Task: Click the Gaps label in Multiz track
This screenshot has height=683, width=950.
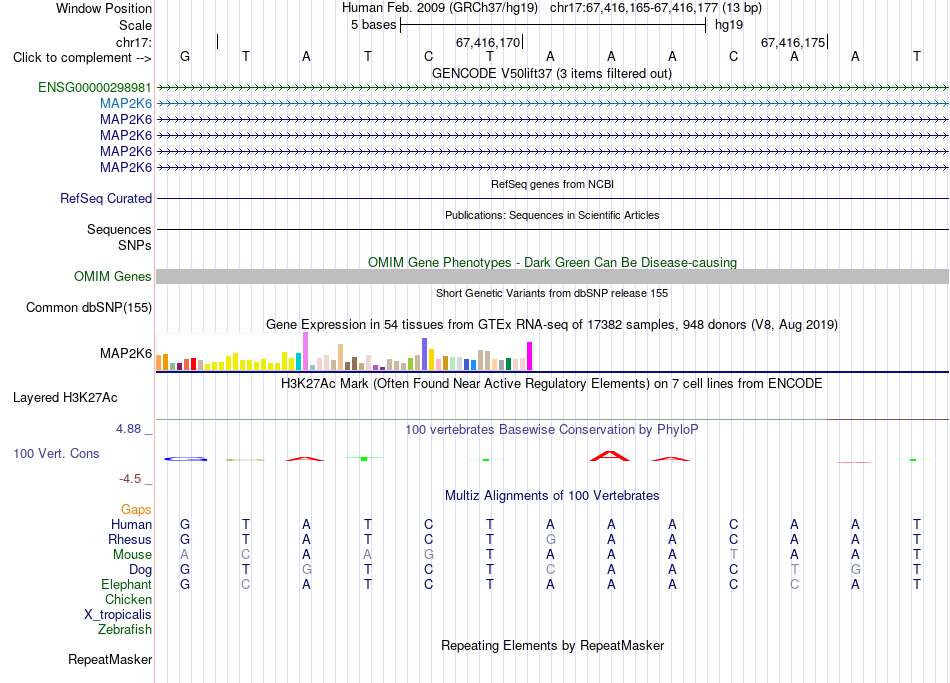Action: click(136, 510)
